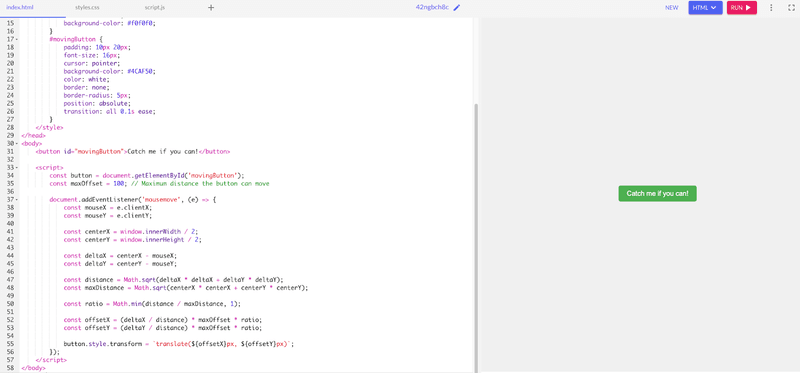Click line number 55 in the gutter

(10, 344)
